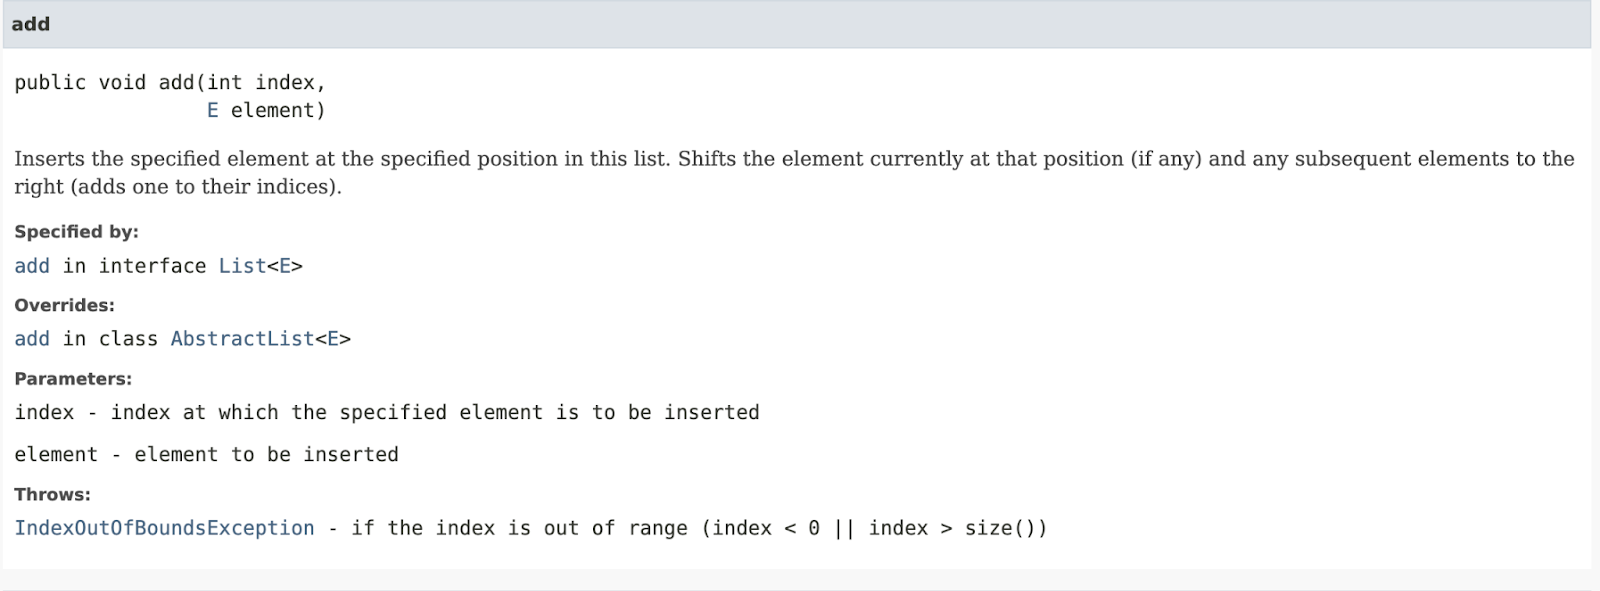Click the E type parameter after List

click(x=285, y=266)
